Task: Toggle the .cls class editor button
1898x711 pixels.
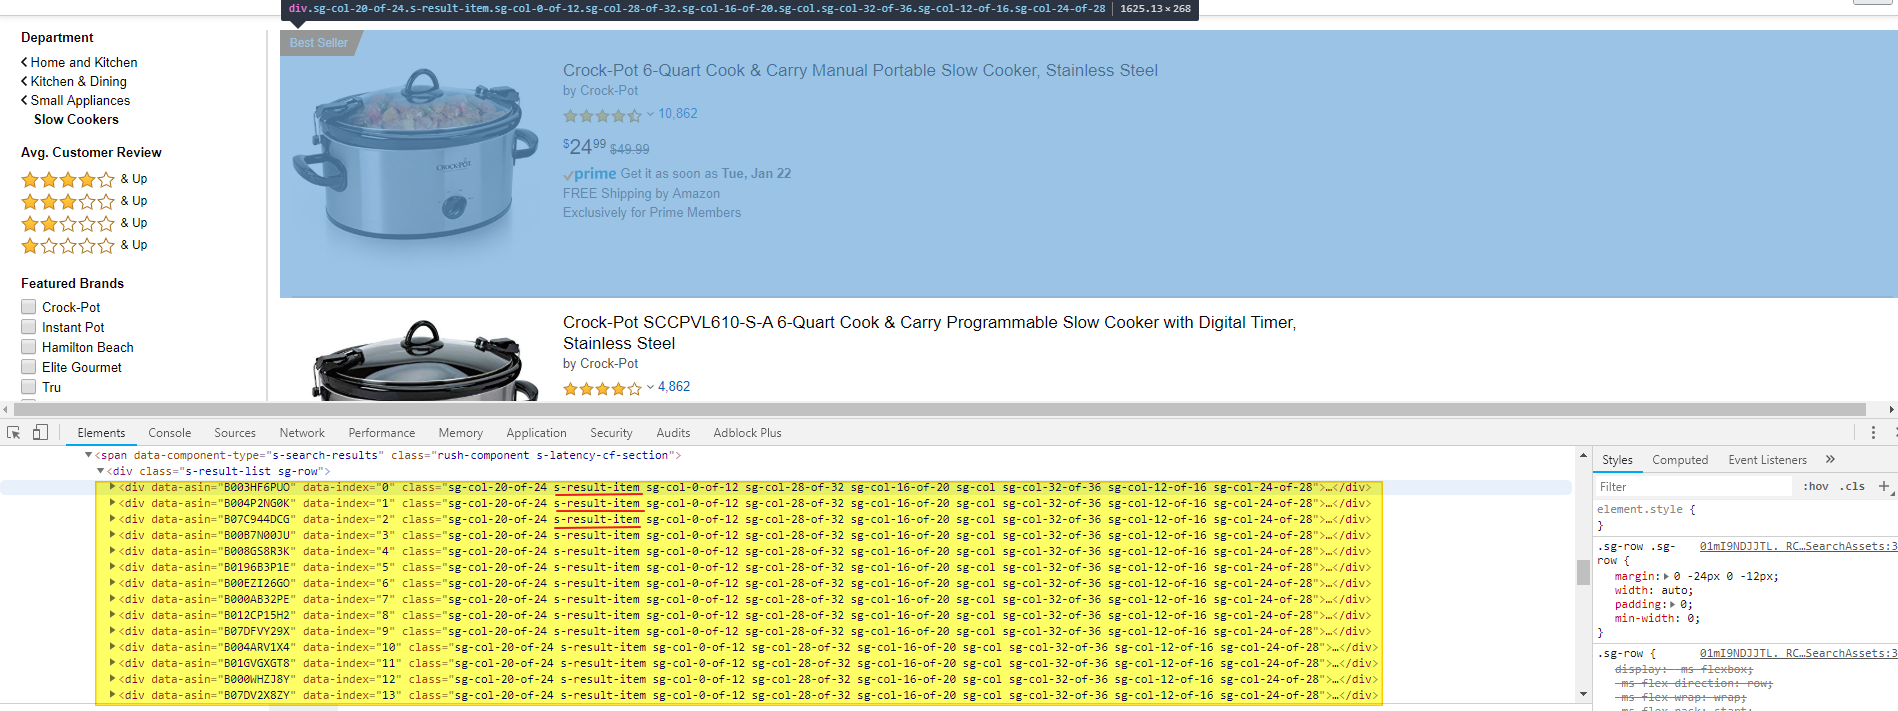Action: (x=1853, y=487)
